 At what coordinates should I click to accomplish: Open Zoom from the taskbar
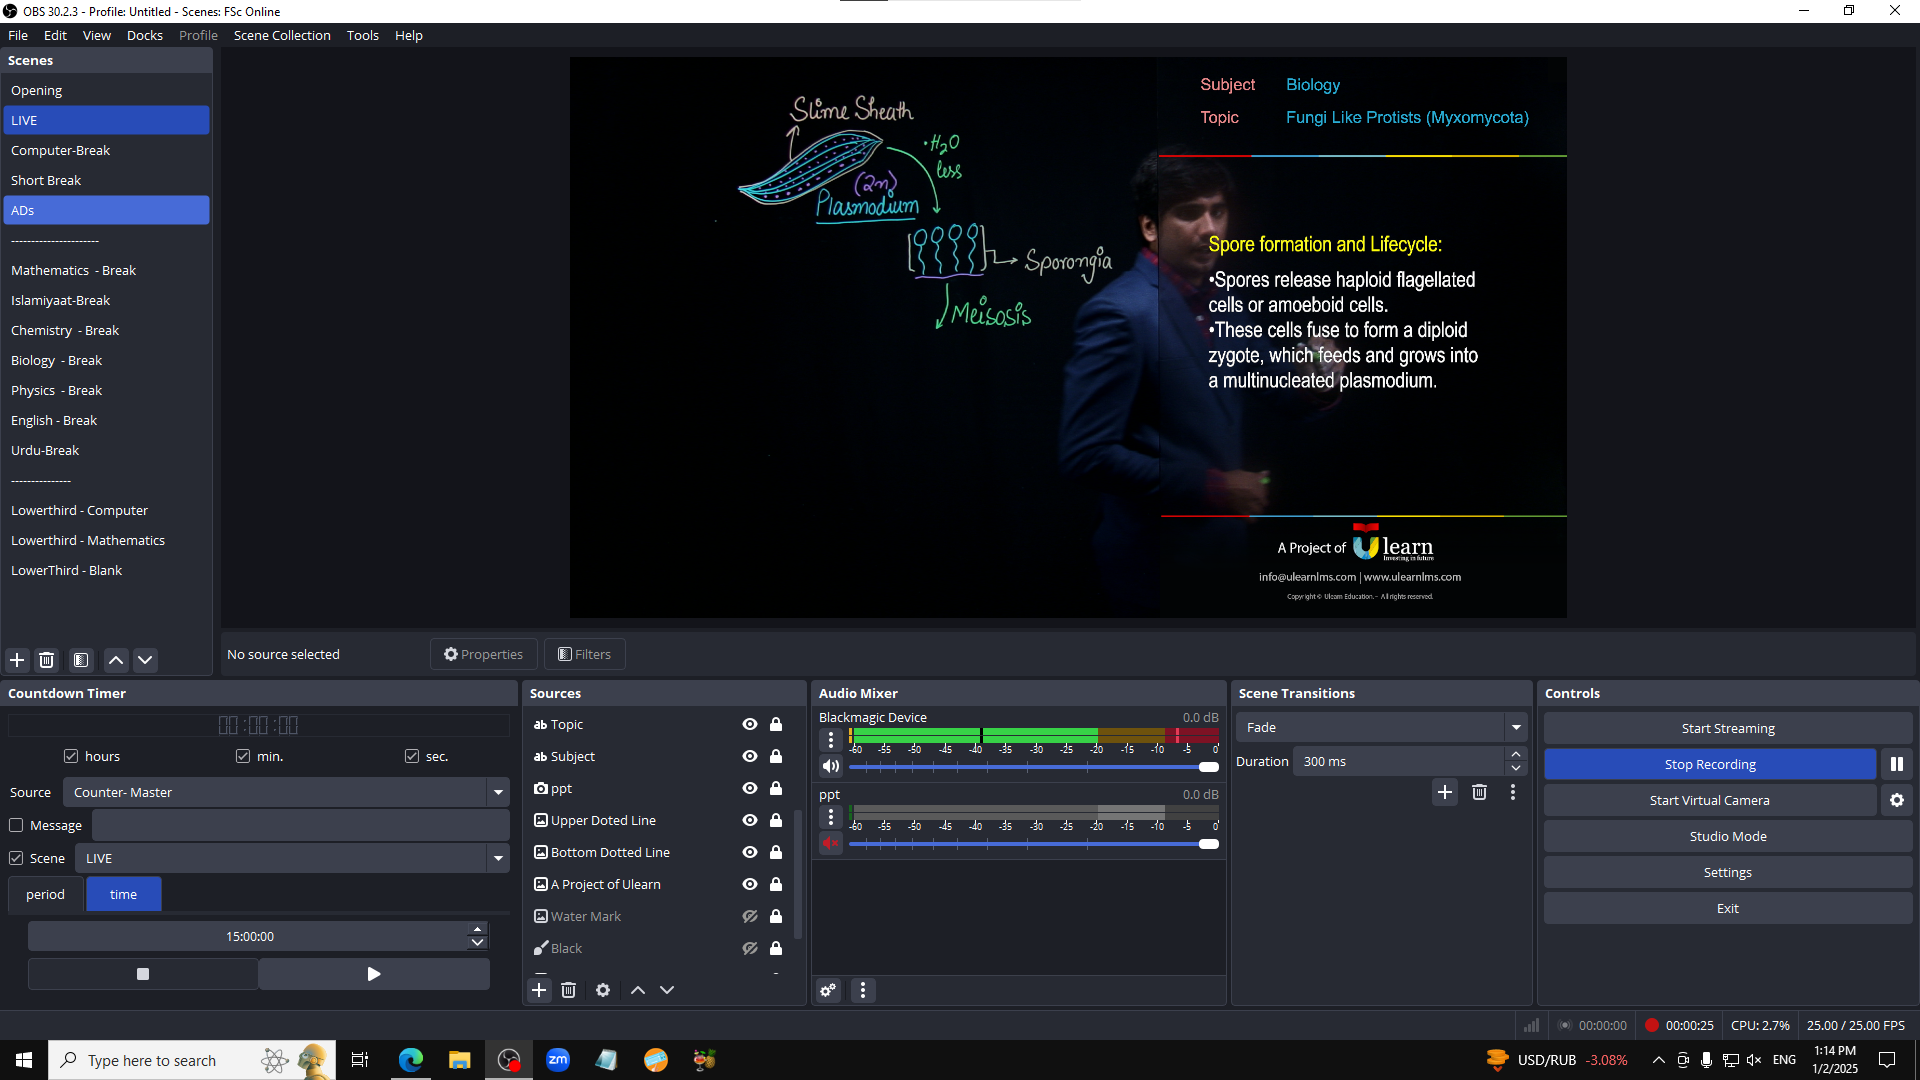click(x=558, y=1060)
